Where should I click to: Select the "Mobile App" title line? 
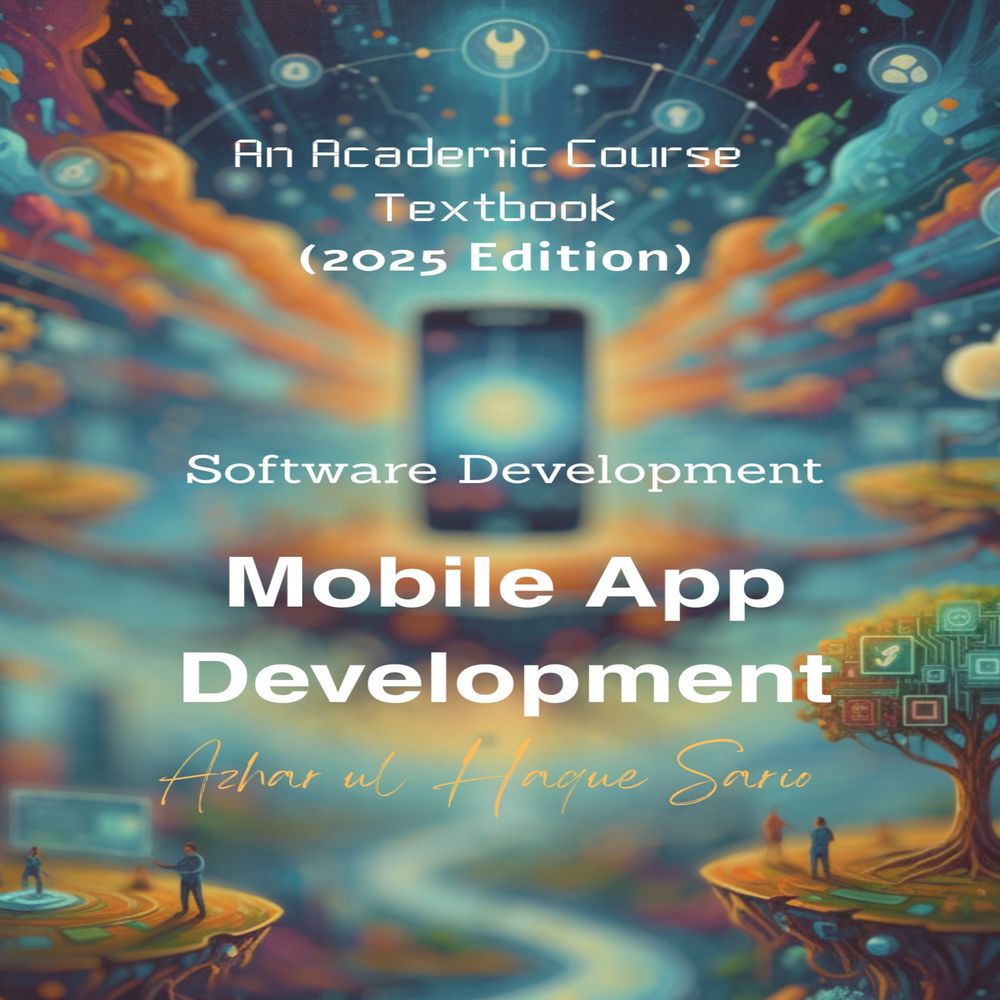[x=503, y=586]
